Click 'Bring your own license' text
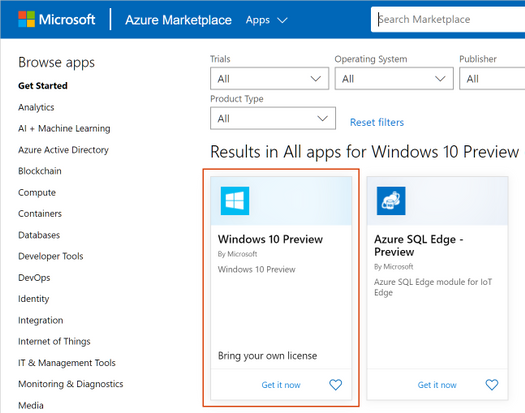This screenshot has height=413, width=525. point(268,356)
